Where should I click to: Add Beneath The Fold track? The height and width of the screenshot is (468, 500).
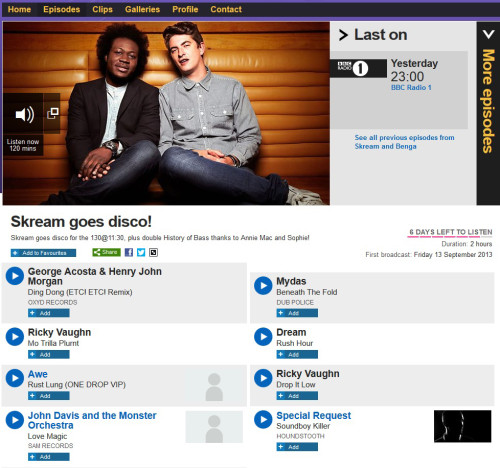click(297, 313)
